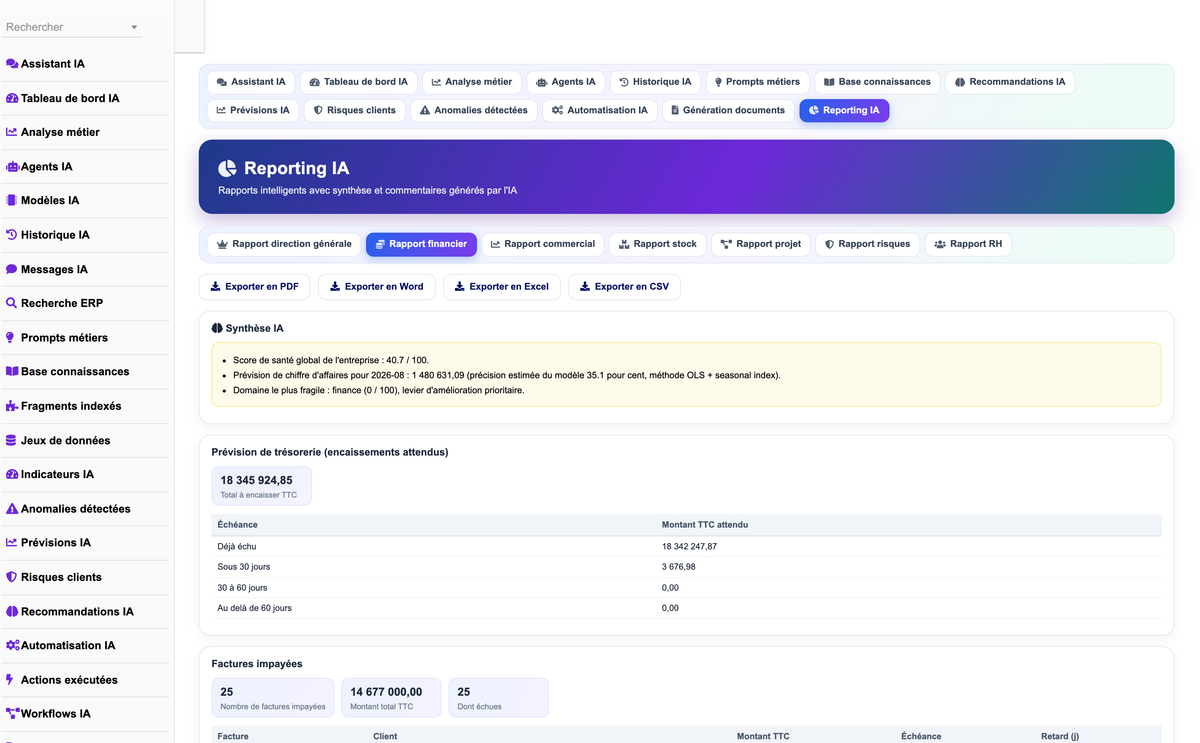Select the Rapport projet tab

761,244
